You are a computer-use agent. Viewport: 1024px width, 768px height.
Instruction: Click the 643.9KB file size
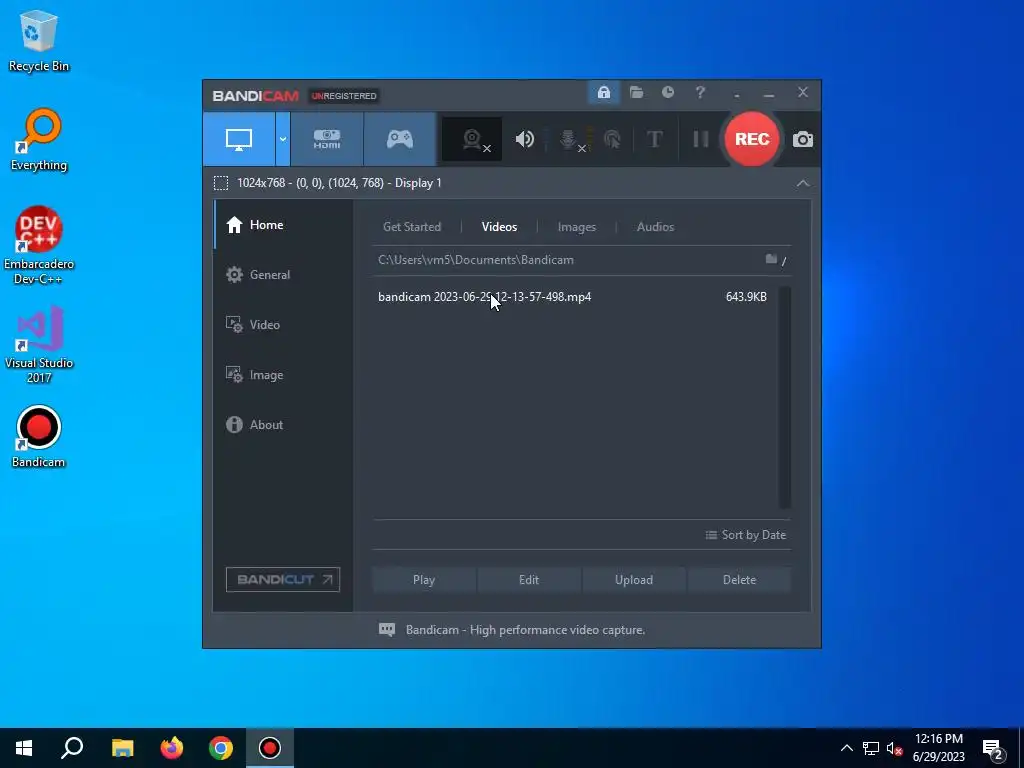pyautogui.click(x=746, y=296)
